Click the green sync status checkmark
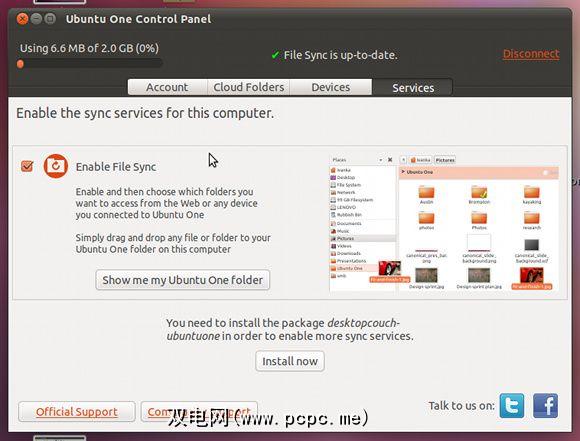This screenshot has height=441, width=580. (x=275, y=55)
